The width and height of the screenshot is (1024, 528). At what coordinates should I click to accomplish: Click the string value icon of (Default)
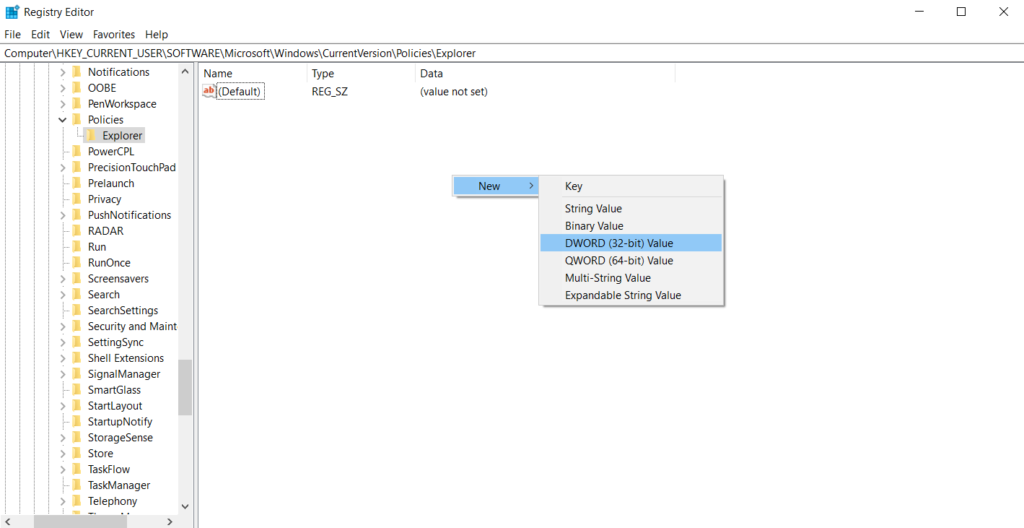209,91
